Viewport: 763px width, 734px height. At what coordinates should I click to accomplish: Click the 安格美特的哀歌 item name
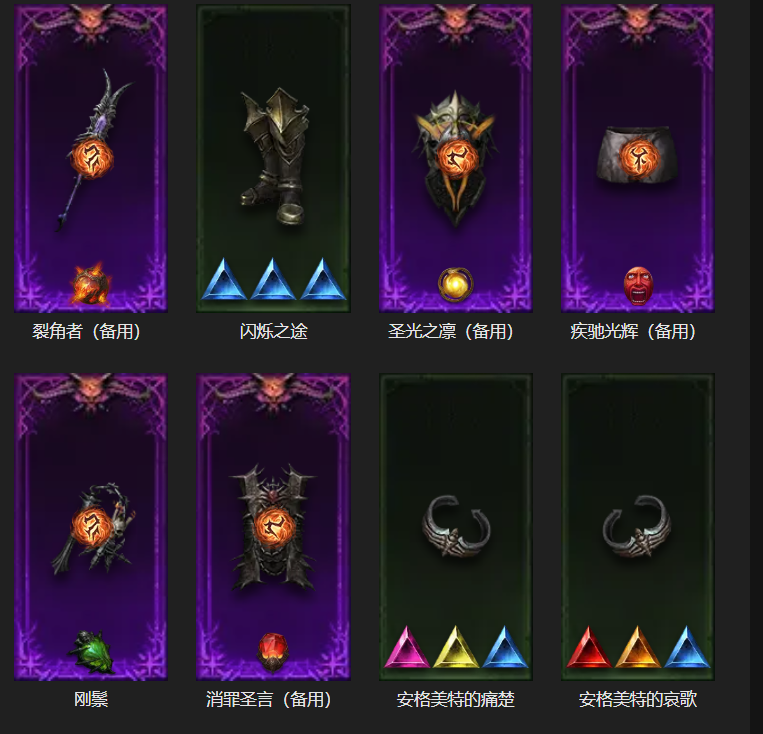pos(637,699)
